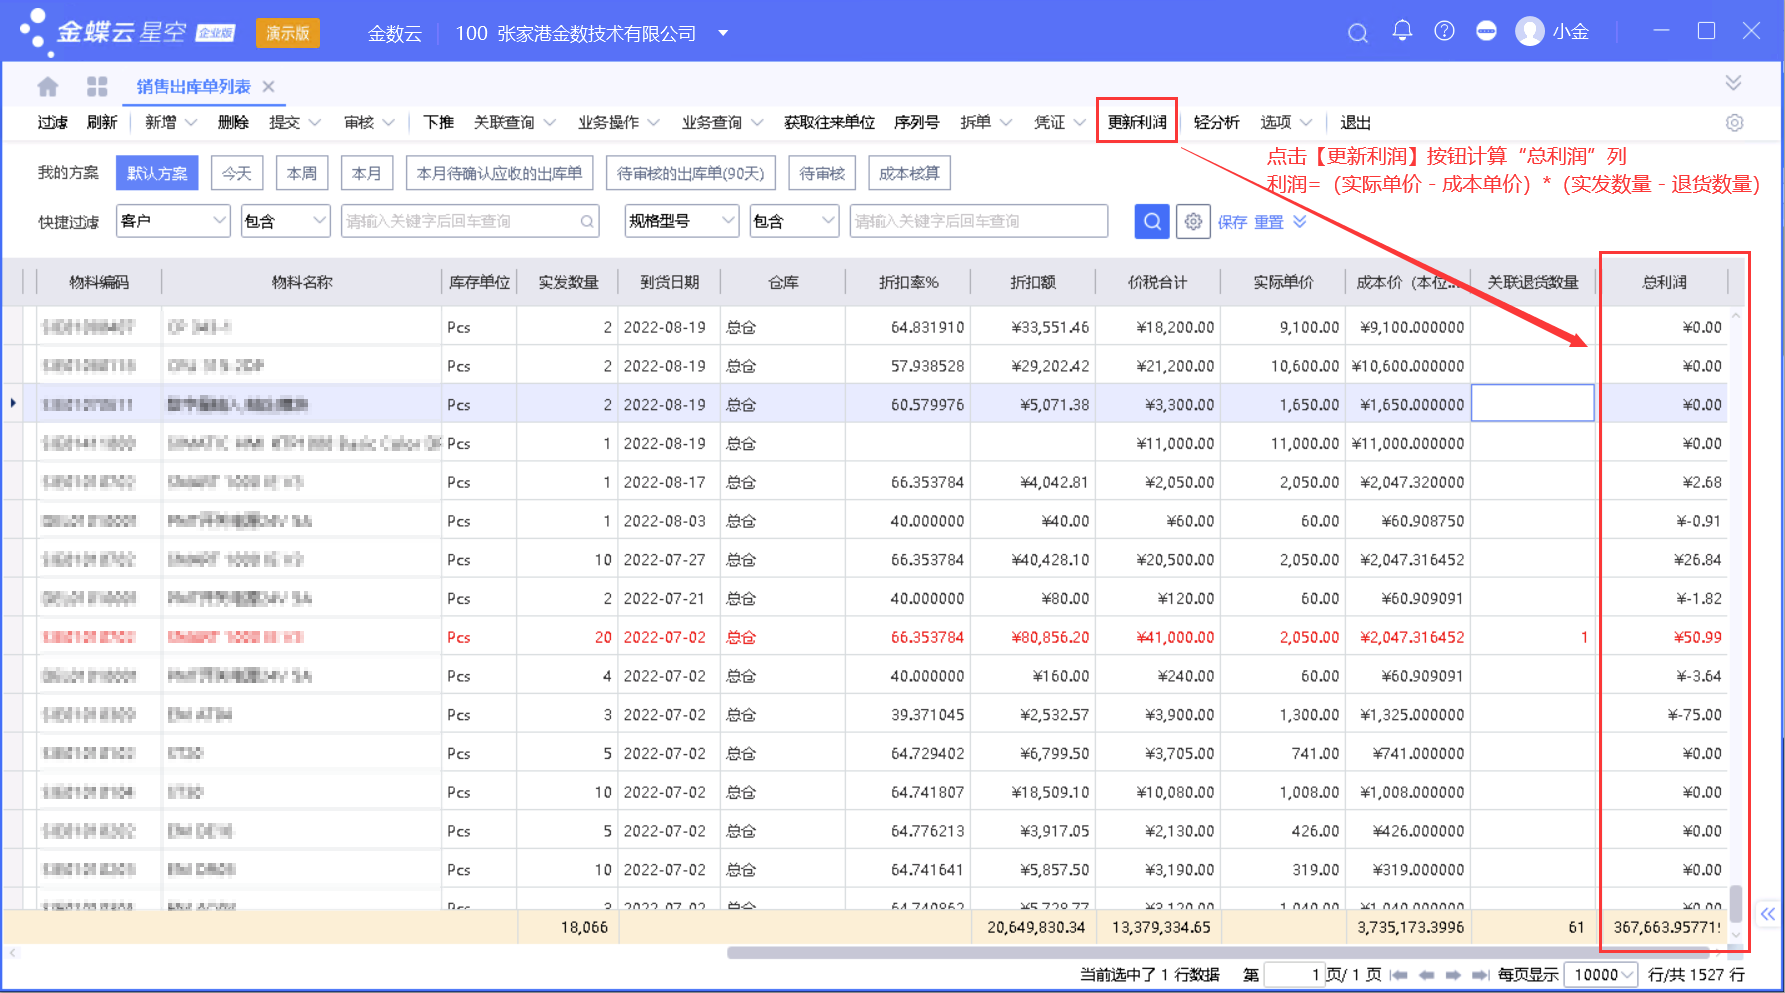Viewport: 1785px width, 993px height.
Task: Open the 凭证 menu
Action: pos(1059,122)
